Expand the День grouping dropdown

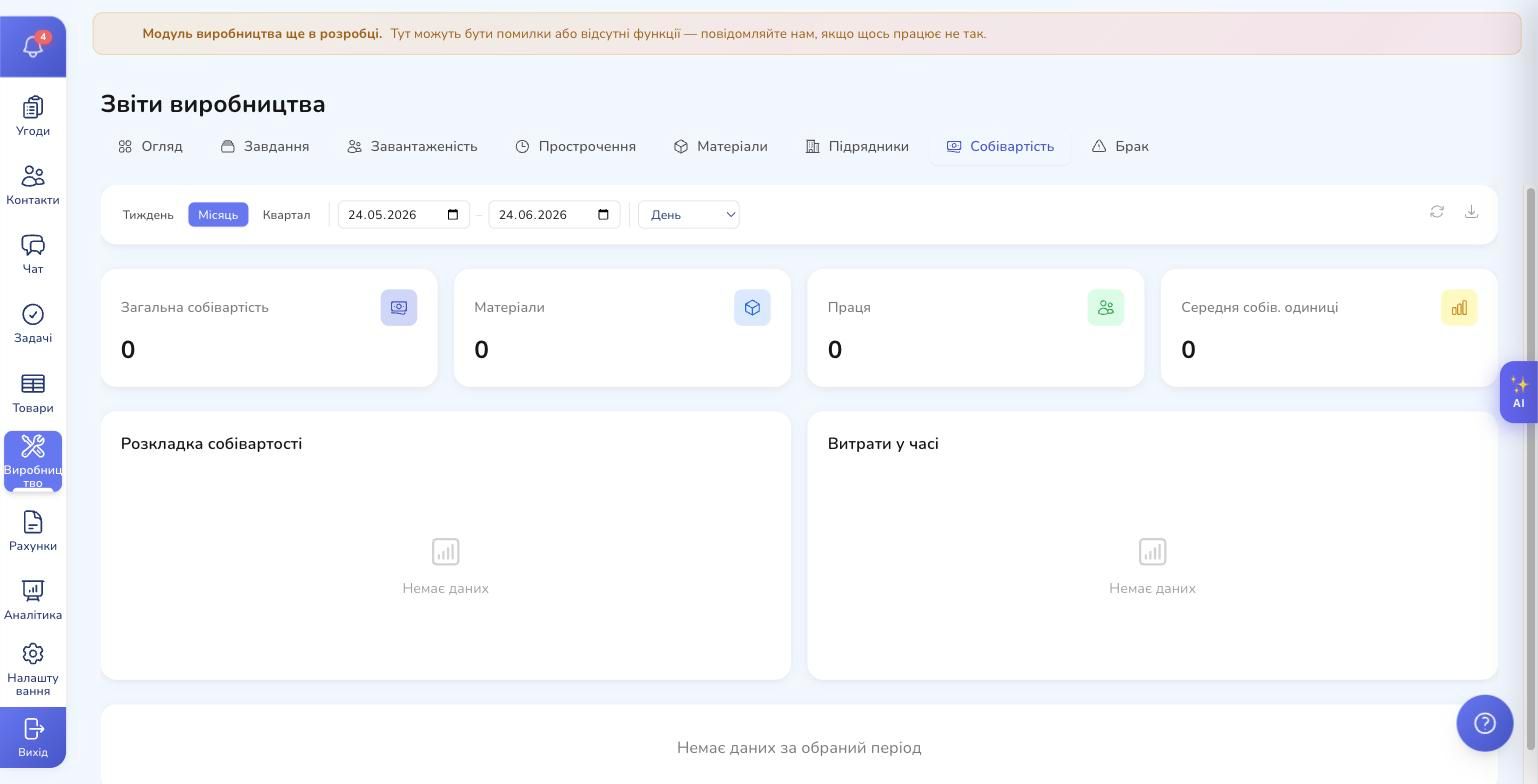689,215
